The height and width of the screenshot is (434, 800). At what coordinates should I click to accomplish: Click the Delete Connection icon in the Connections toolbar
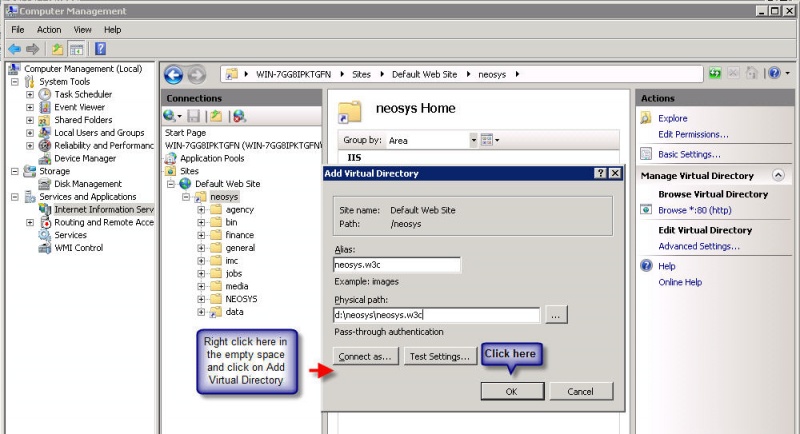(239, 116)
